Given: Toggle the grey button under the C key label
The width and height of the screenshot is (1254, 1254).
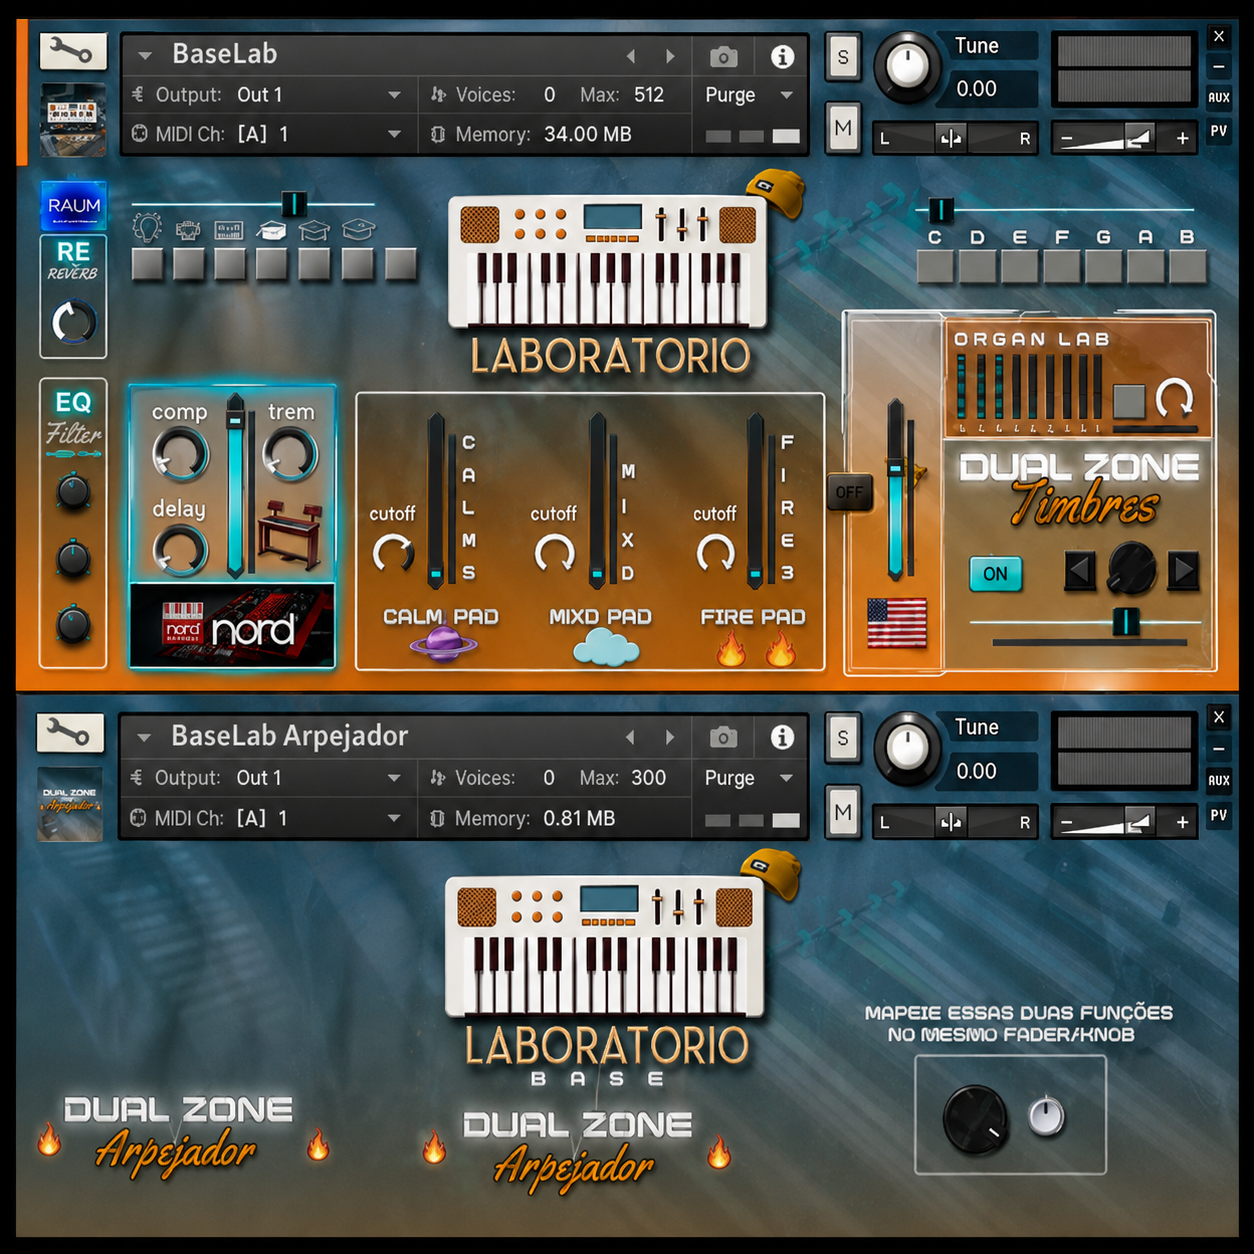Looking at the screenshot, I should [x=935, y=266].
